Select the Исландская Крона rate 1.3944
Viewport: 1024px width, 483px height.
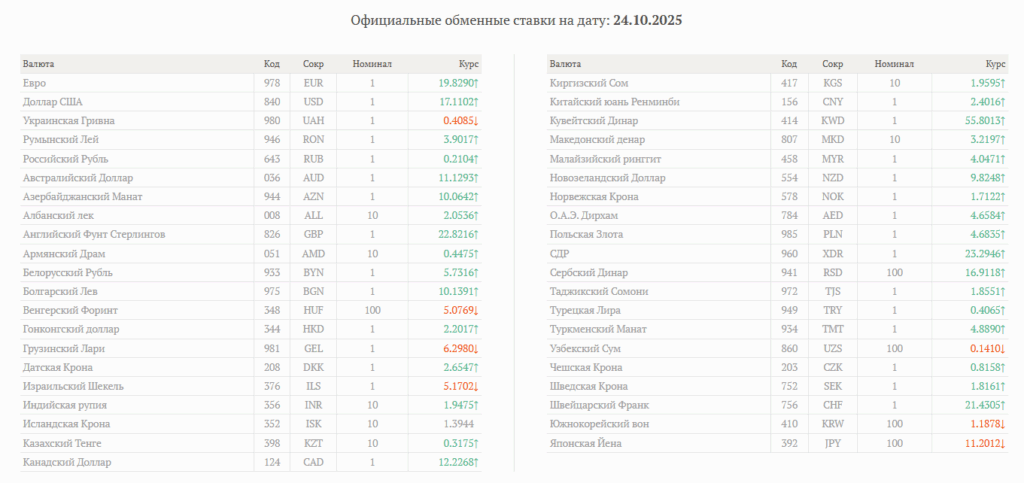pos(455,424)
